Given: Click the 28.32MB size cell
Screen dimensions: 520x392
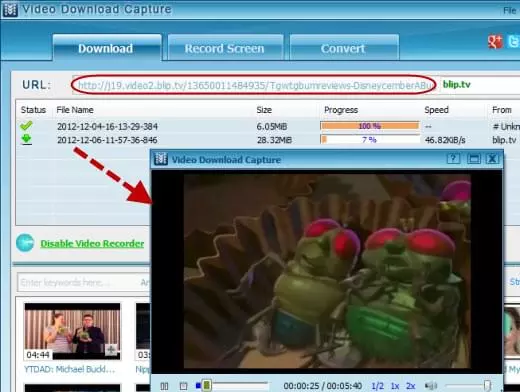Looking at the screenshot, I should (x=274, y=140).
